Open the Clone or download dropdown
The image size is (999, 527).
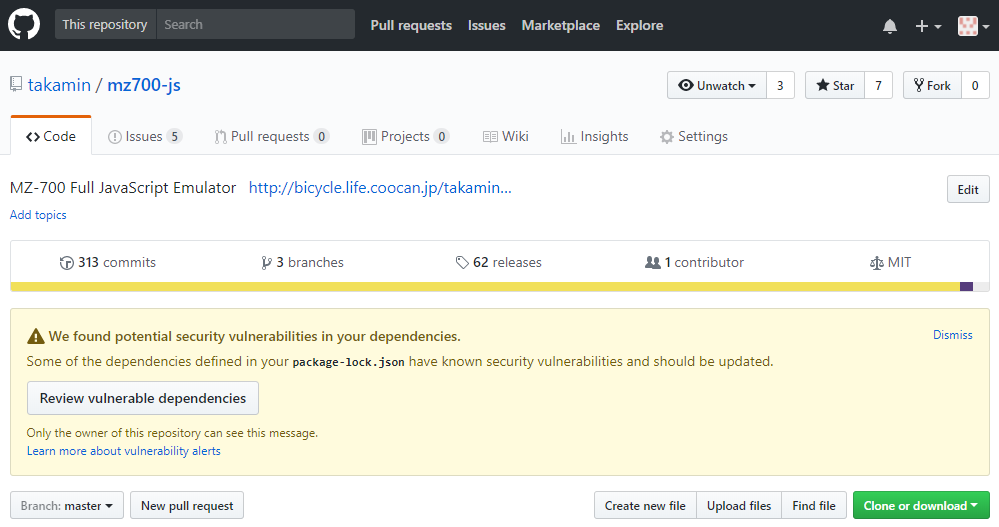(x=921, y=505)
